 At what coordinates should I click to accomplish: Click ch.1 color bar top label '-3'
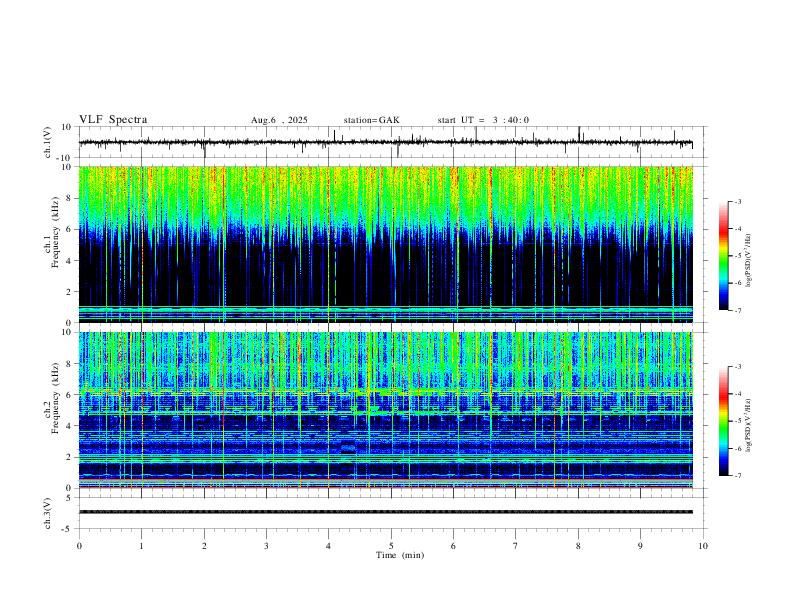(737, 201)
